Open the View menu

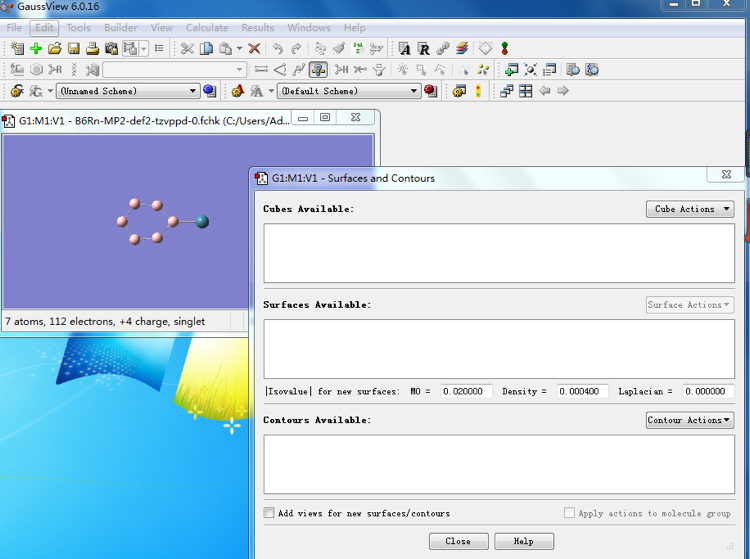click(161, 28)
